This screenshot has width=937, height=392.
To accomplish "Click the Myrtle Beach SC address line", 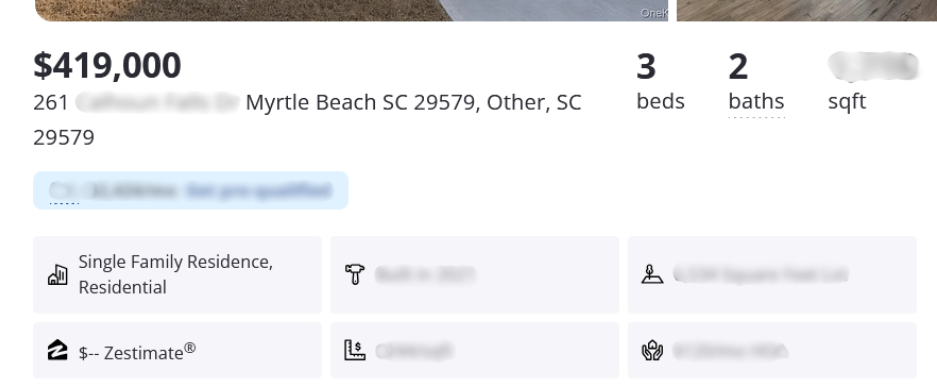I will (x=307, y=120).
